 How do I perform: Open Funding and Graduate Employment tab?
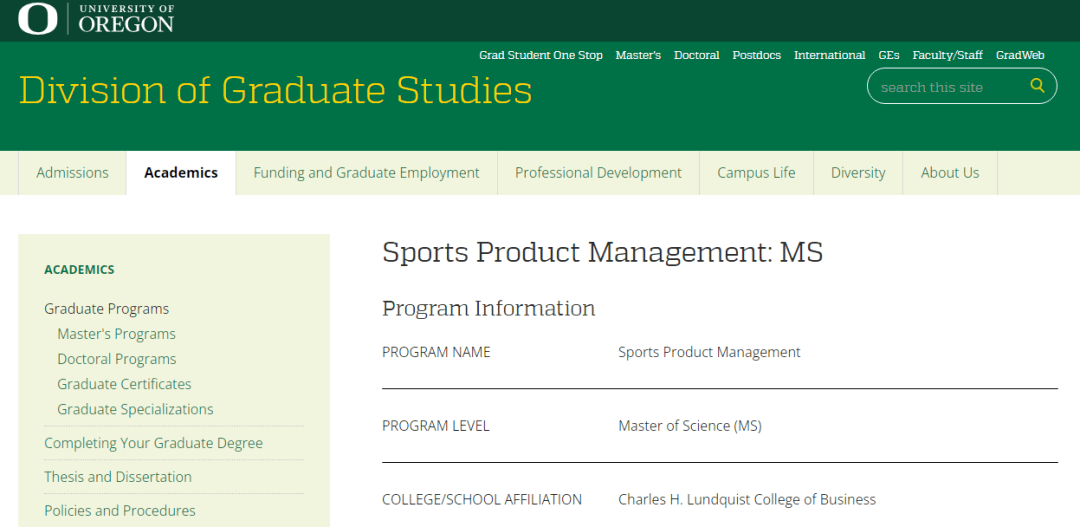click(x=366, y=173)
